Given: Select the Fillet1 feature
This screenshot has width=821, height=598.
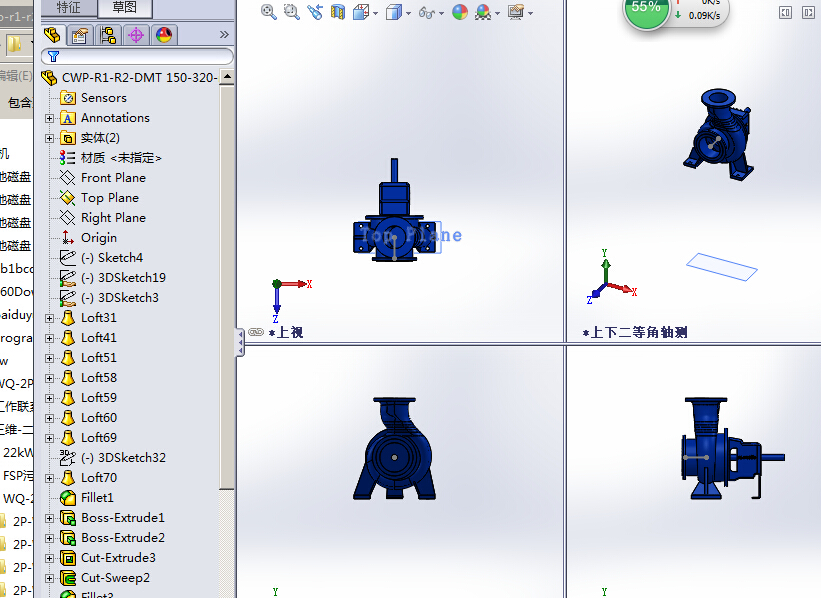Looking at the screenshot, I should [x=97, y=497].
